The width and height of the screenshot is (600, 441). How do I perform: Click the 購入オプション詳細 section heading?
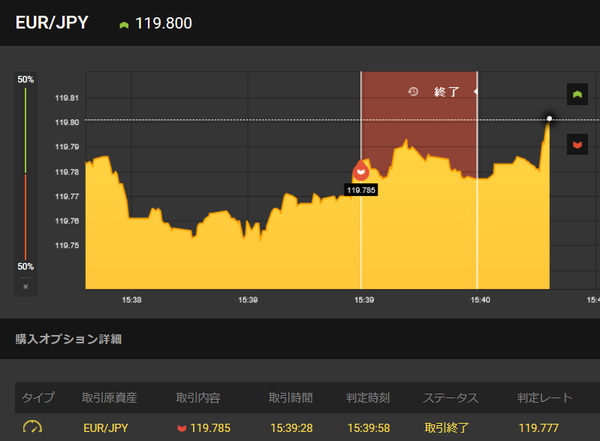68,339
